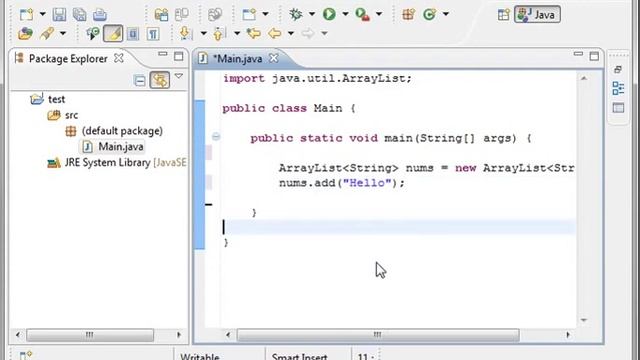Click the Smart Insert status entry
Screen dimensions: 640x360
click(299, 356)
